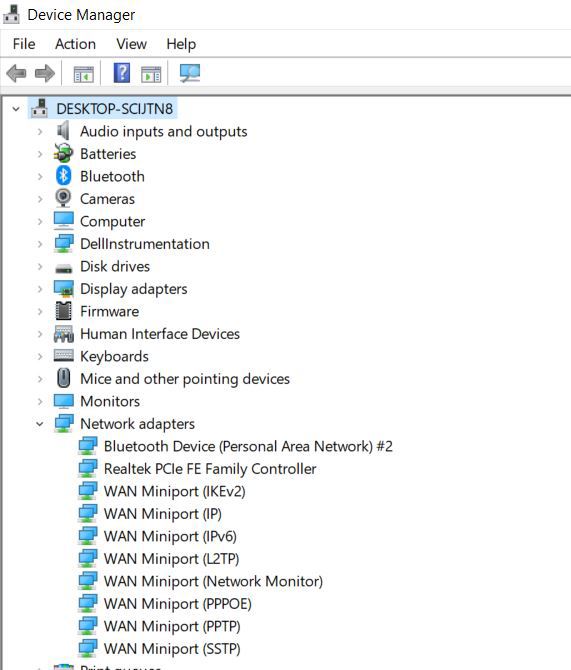
Task: Expand the Display adapters category
Action: tap(40, 289)
